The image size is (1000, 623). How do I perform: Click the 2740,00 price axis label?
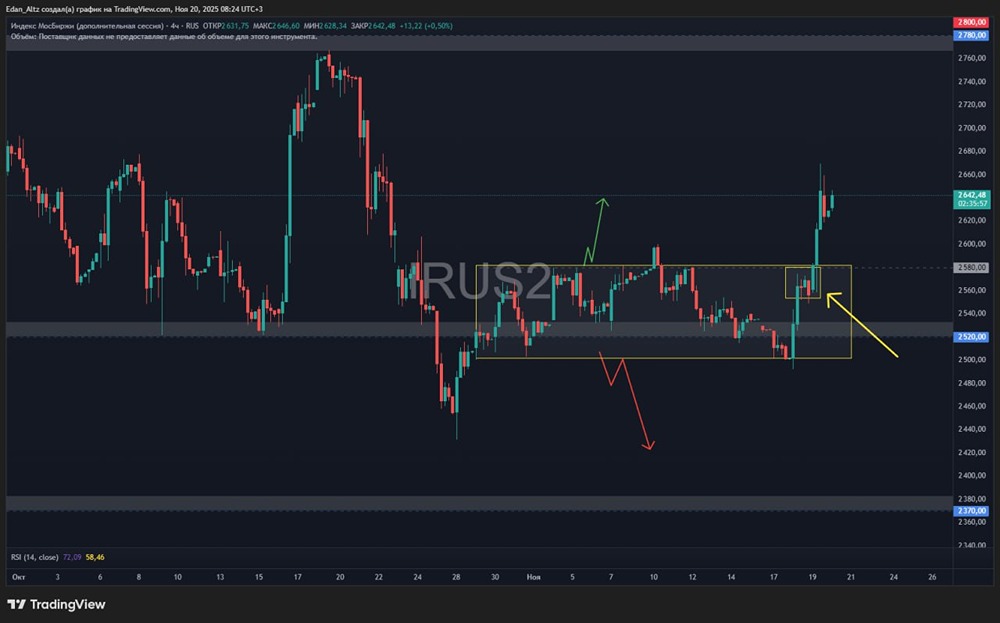(x=972, y=82)
